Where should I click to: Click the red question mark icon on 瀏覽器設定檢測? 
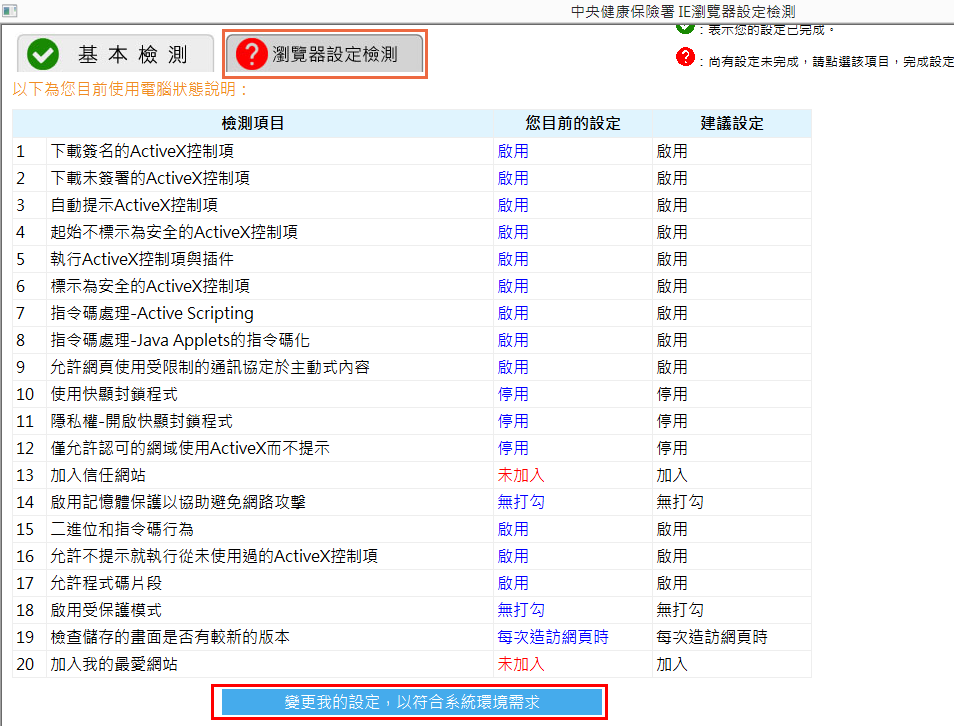point(250,54)
